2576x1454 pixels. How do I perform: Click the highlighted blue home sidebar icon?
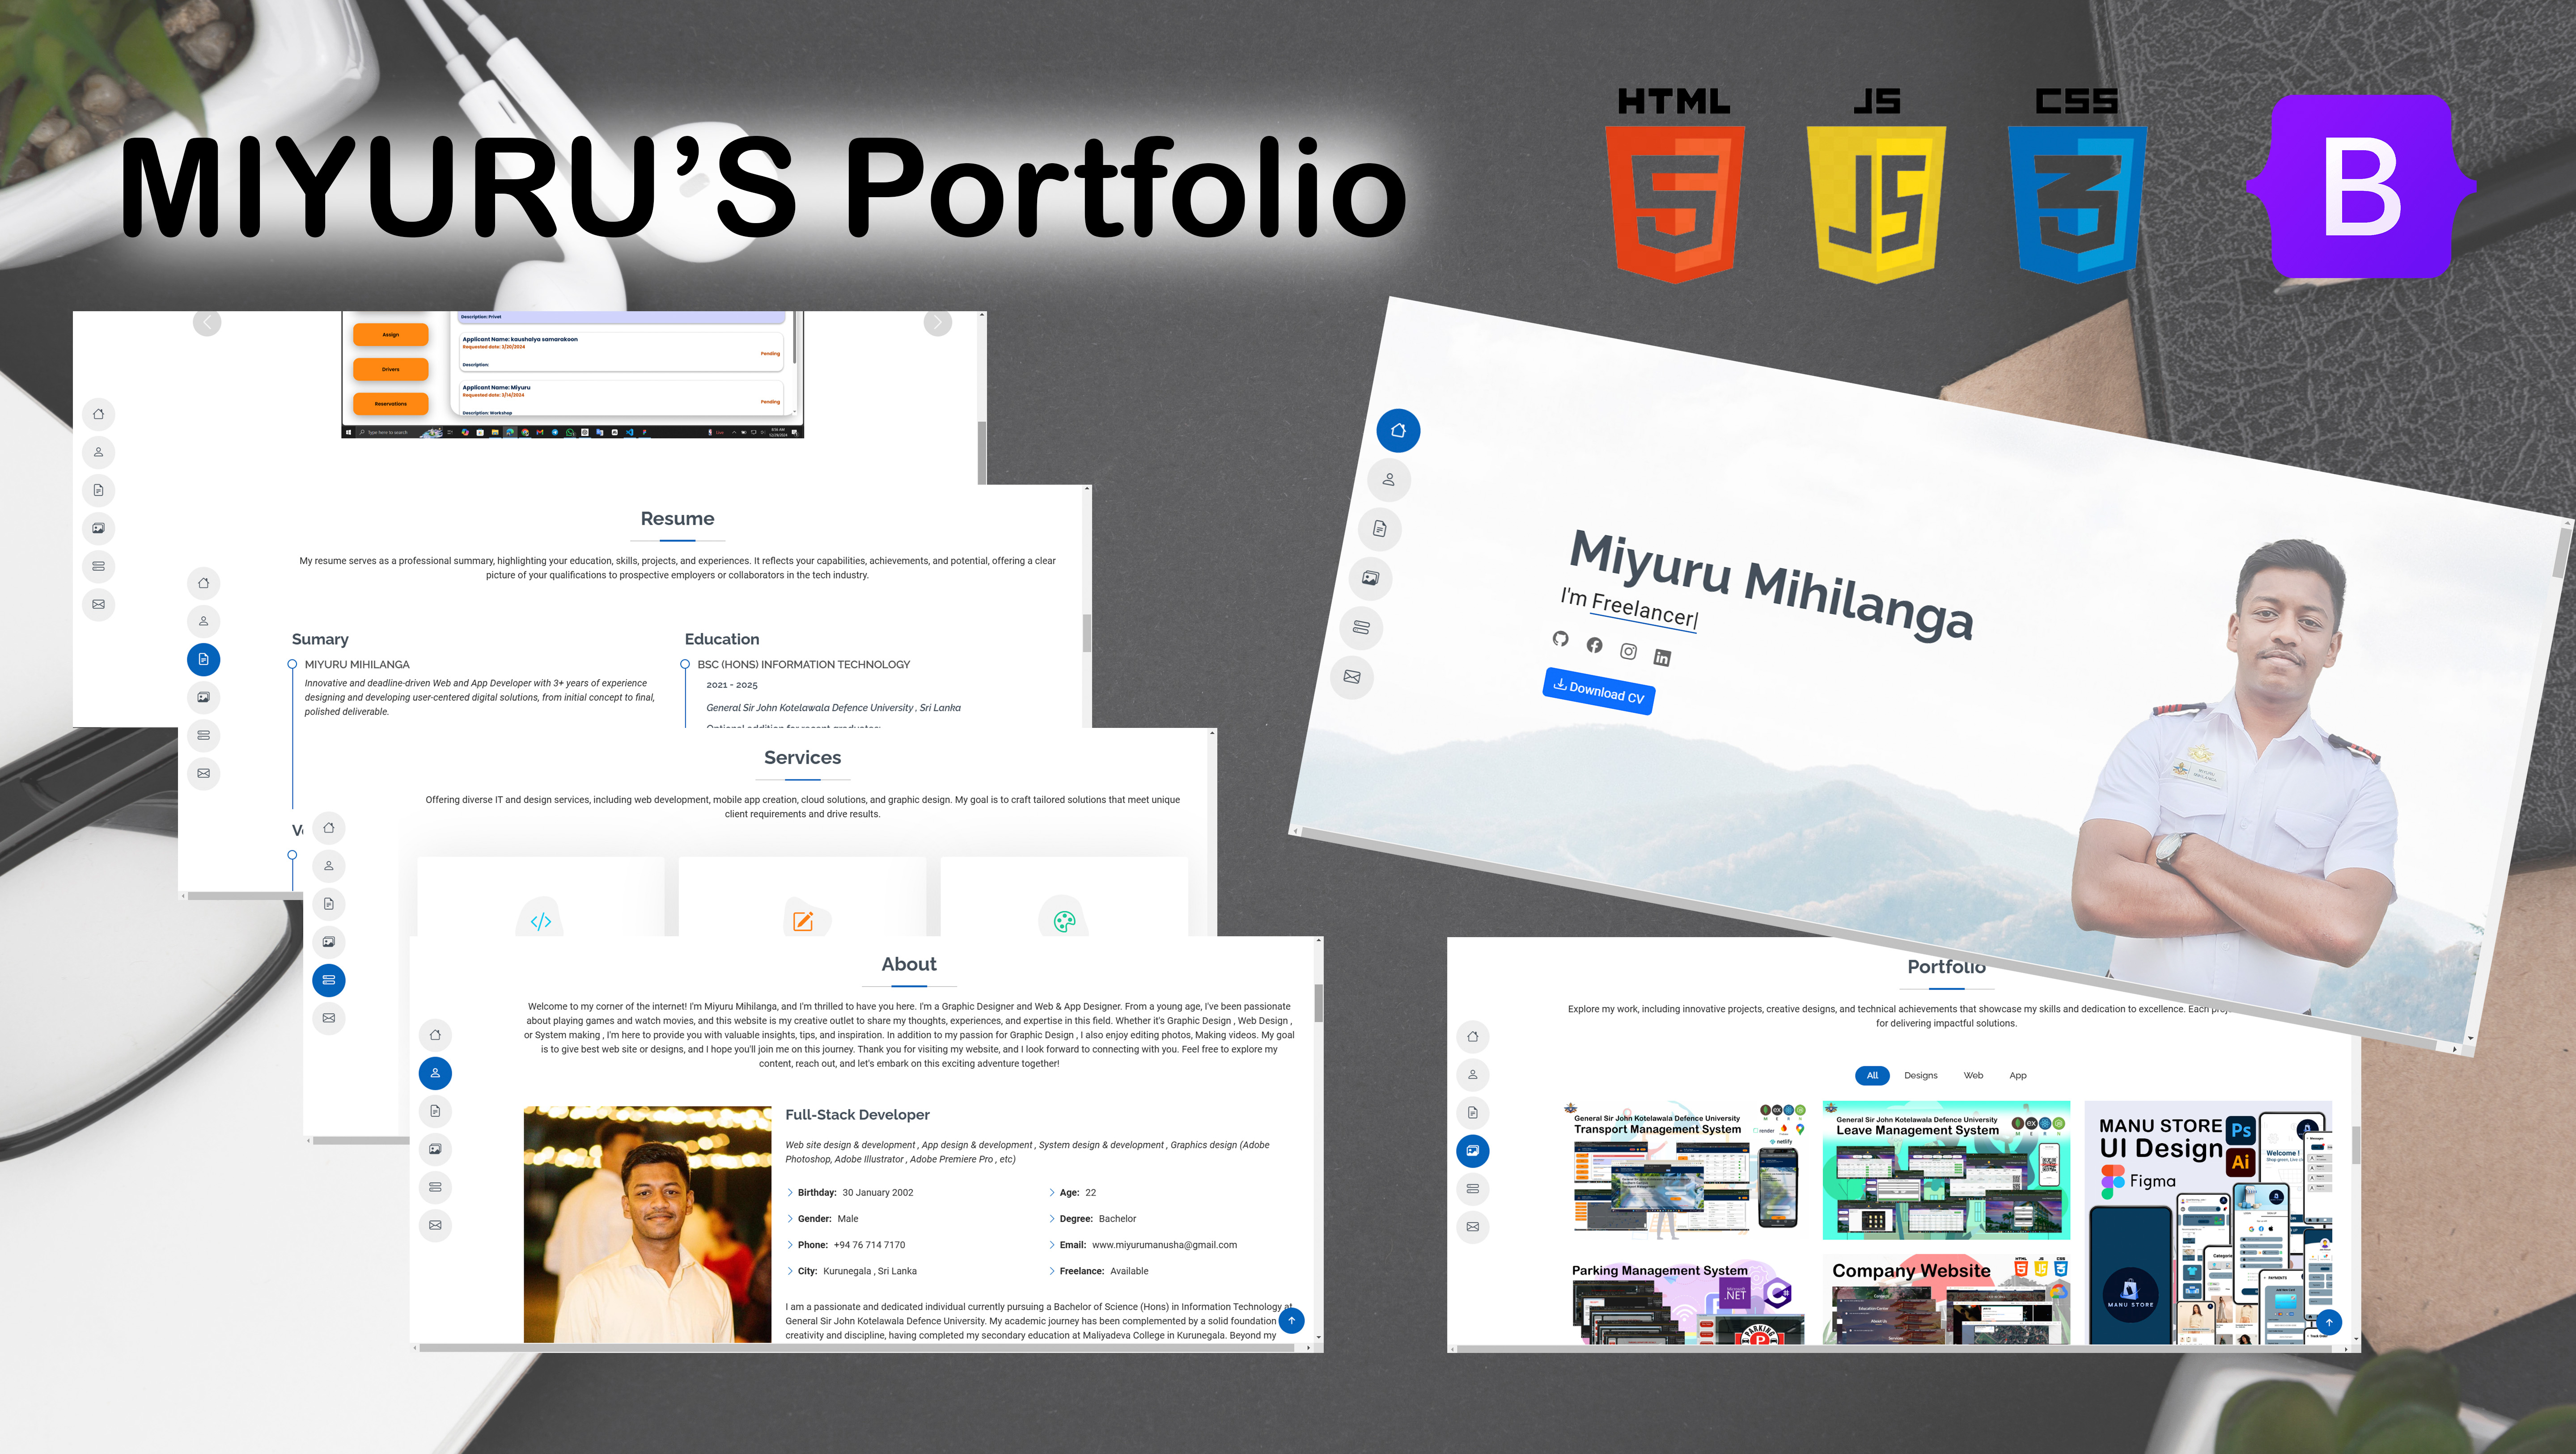click(1398, 430)
